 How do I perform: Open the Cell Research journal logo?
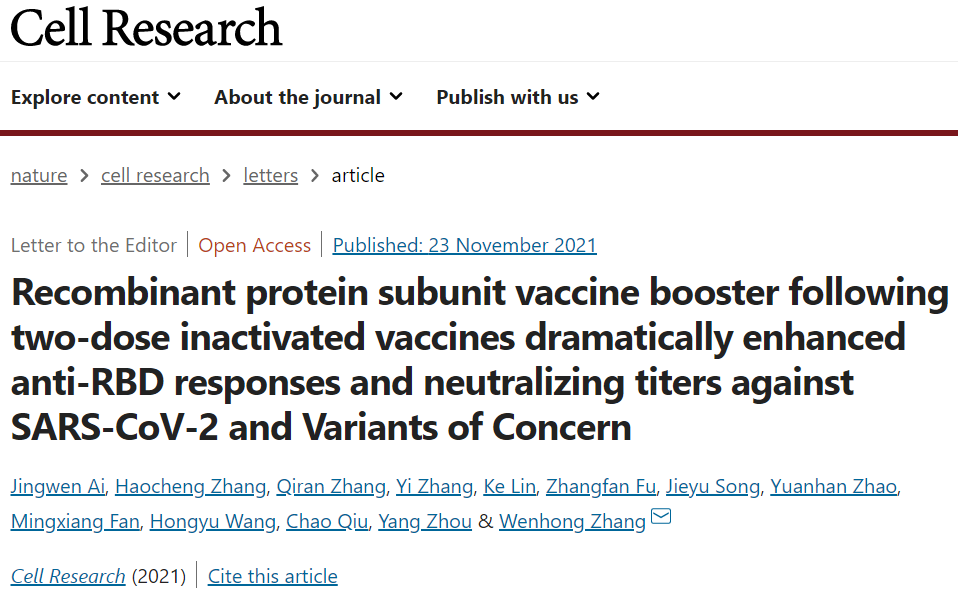(x=146, y=27)
